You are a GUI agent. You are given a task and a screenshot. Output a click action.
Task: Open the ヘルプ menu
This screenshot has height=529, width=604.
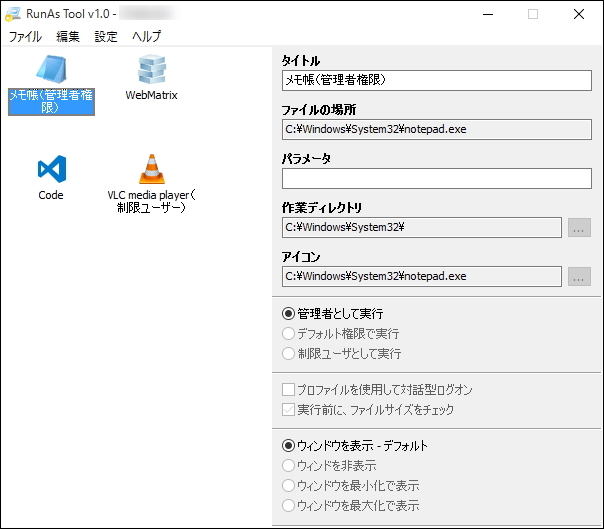[146, 37]
